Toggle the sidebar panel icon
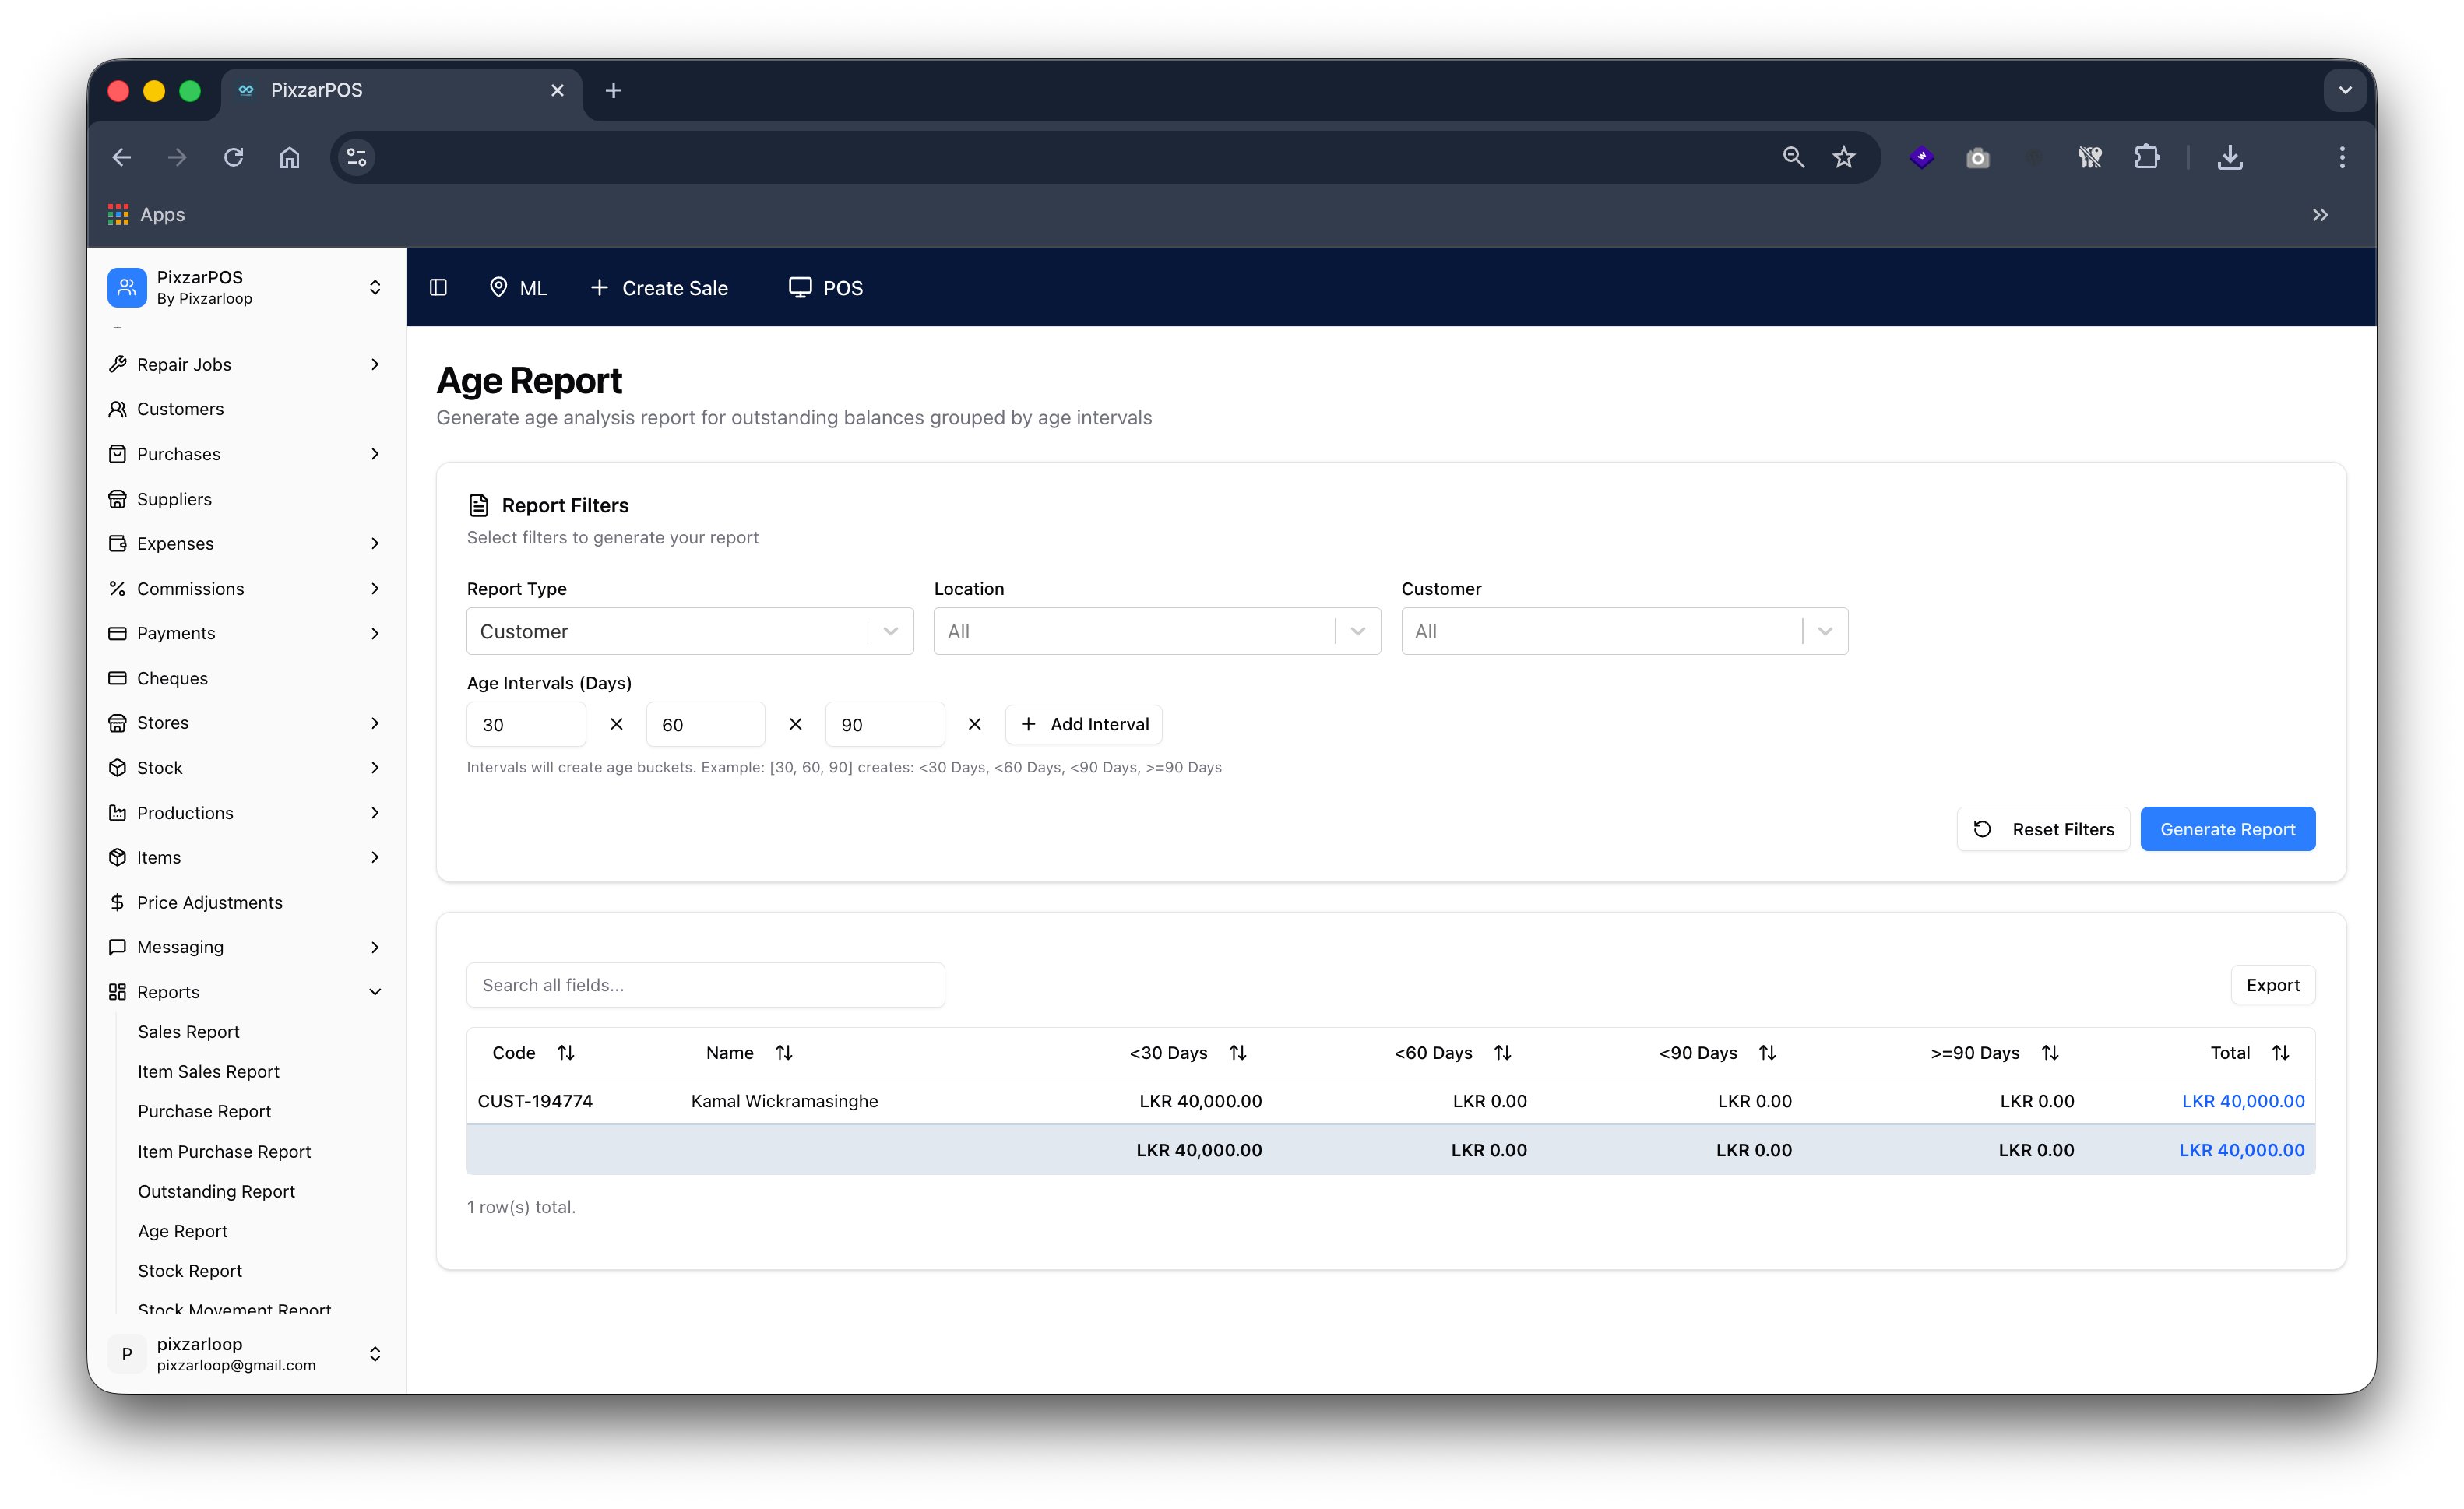The width and height of the screenshot is (2464, 1509). tap(438, 288)
